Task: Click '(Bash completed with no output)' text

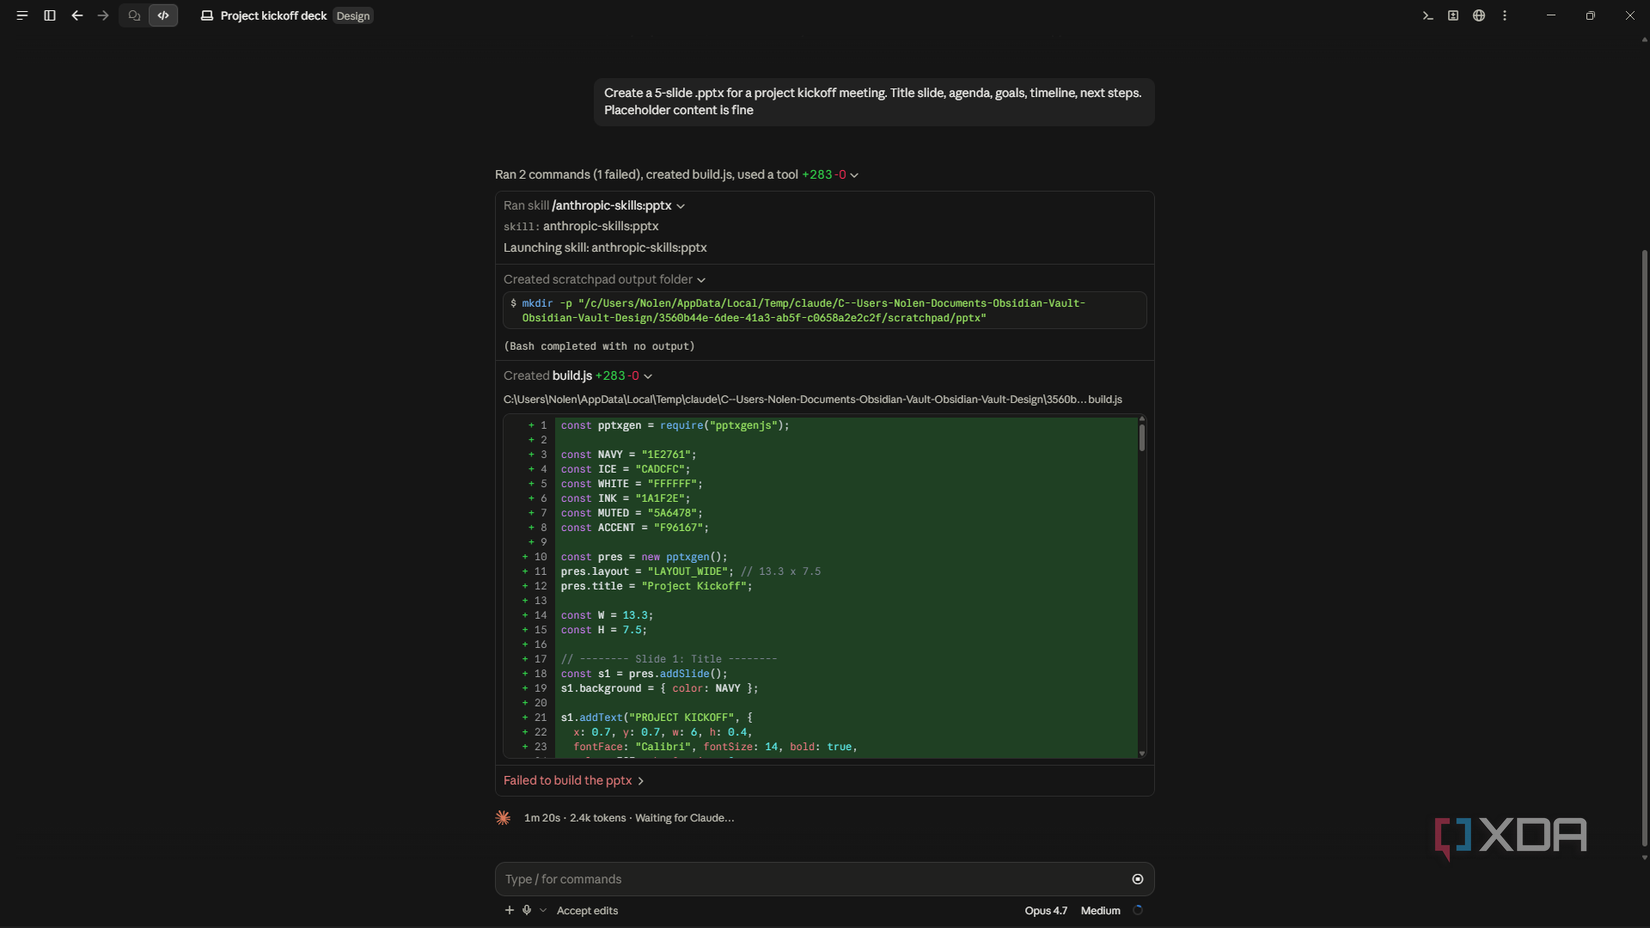Action: (599, 346)
